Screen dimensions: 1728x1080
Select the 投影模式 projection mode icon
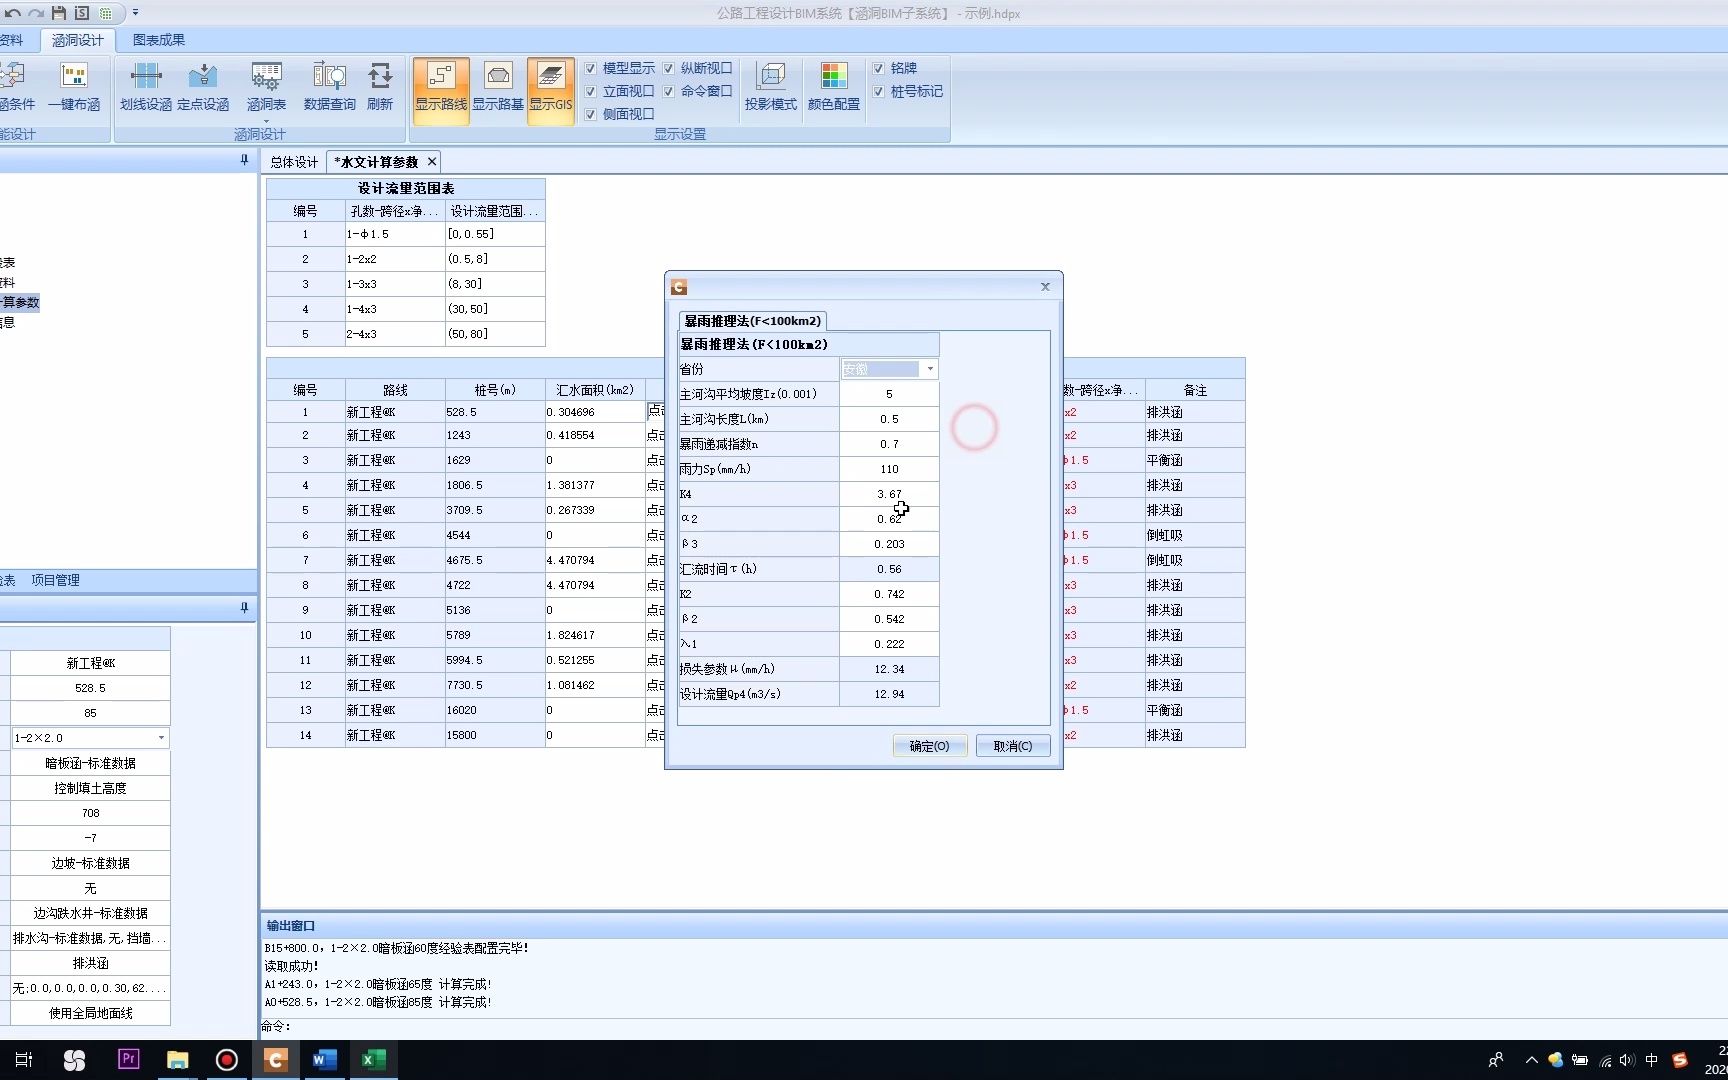pyautogui.click(x=771, y=88)
